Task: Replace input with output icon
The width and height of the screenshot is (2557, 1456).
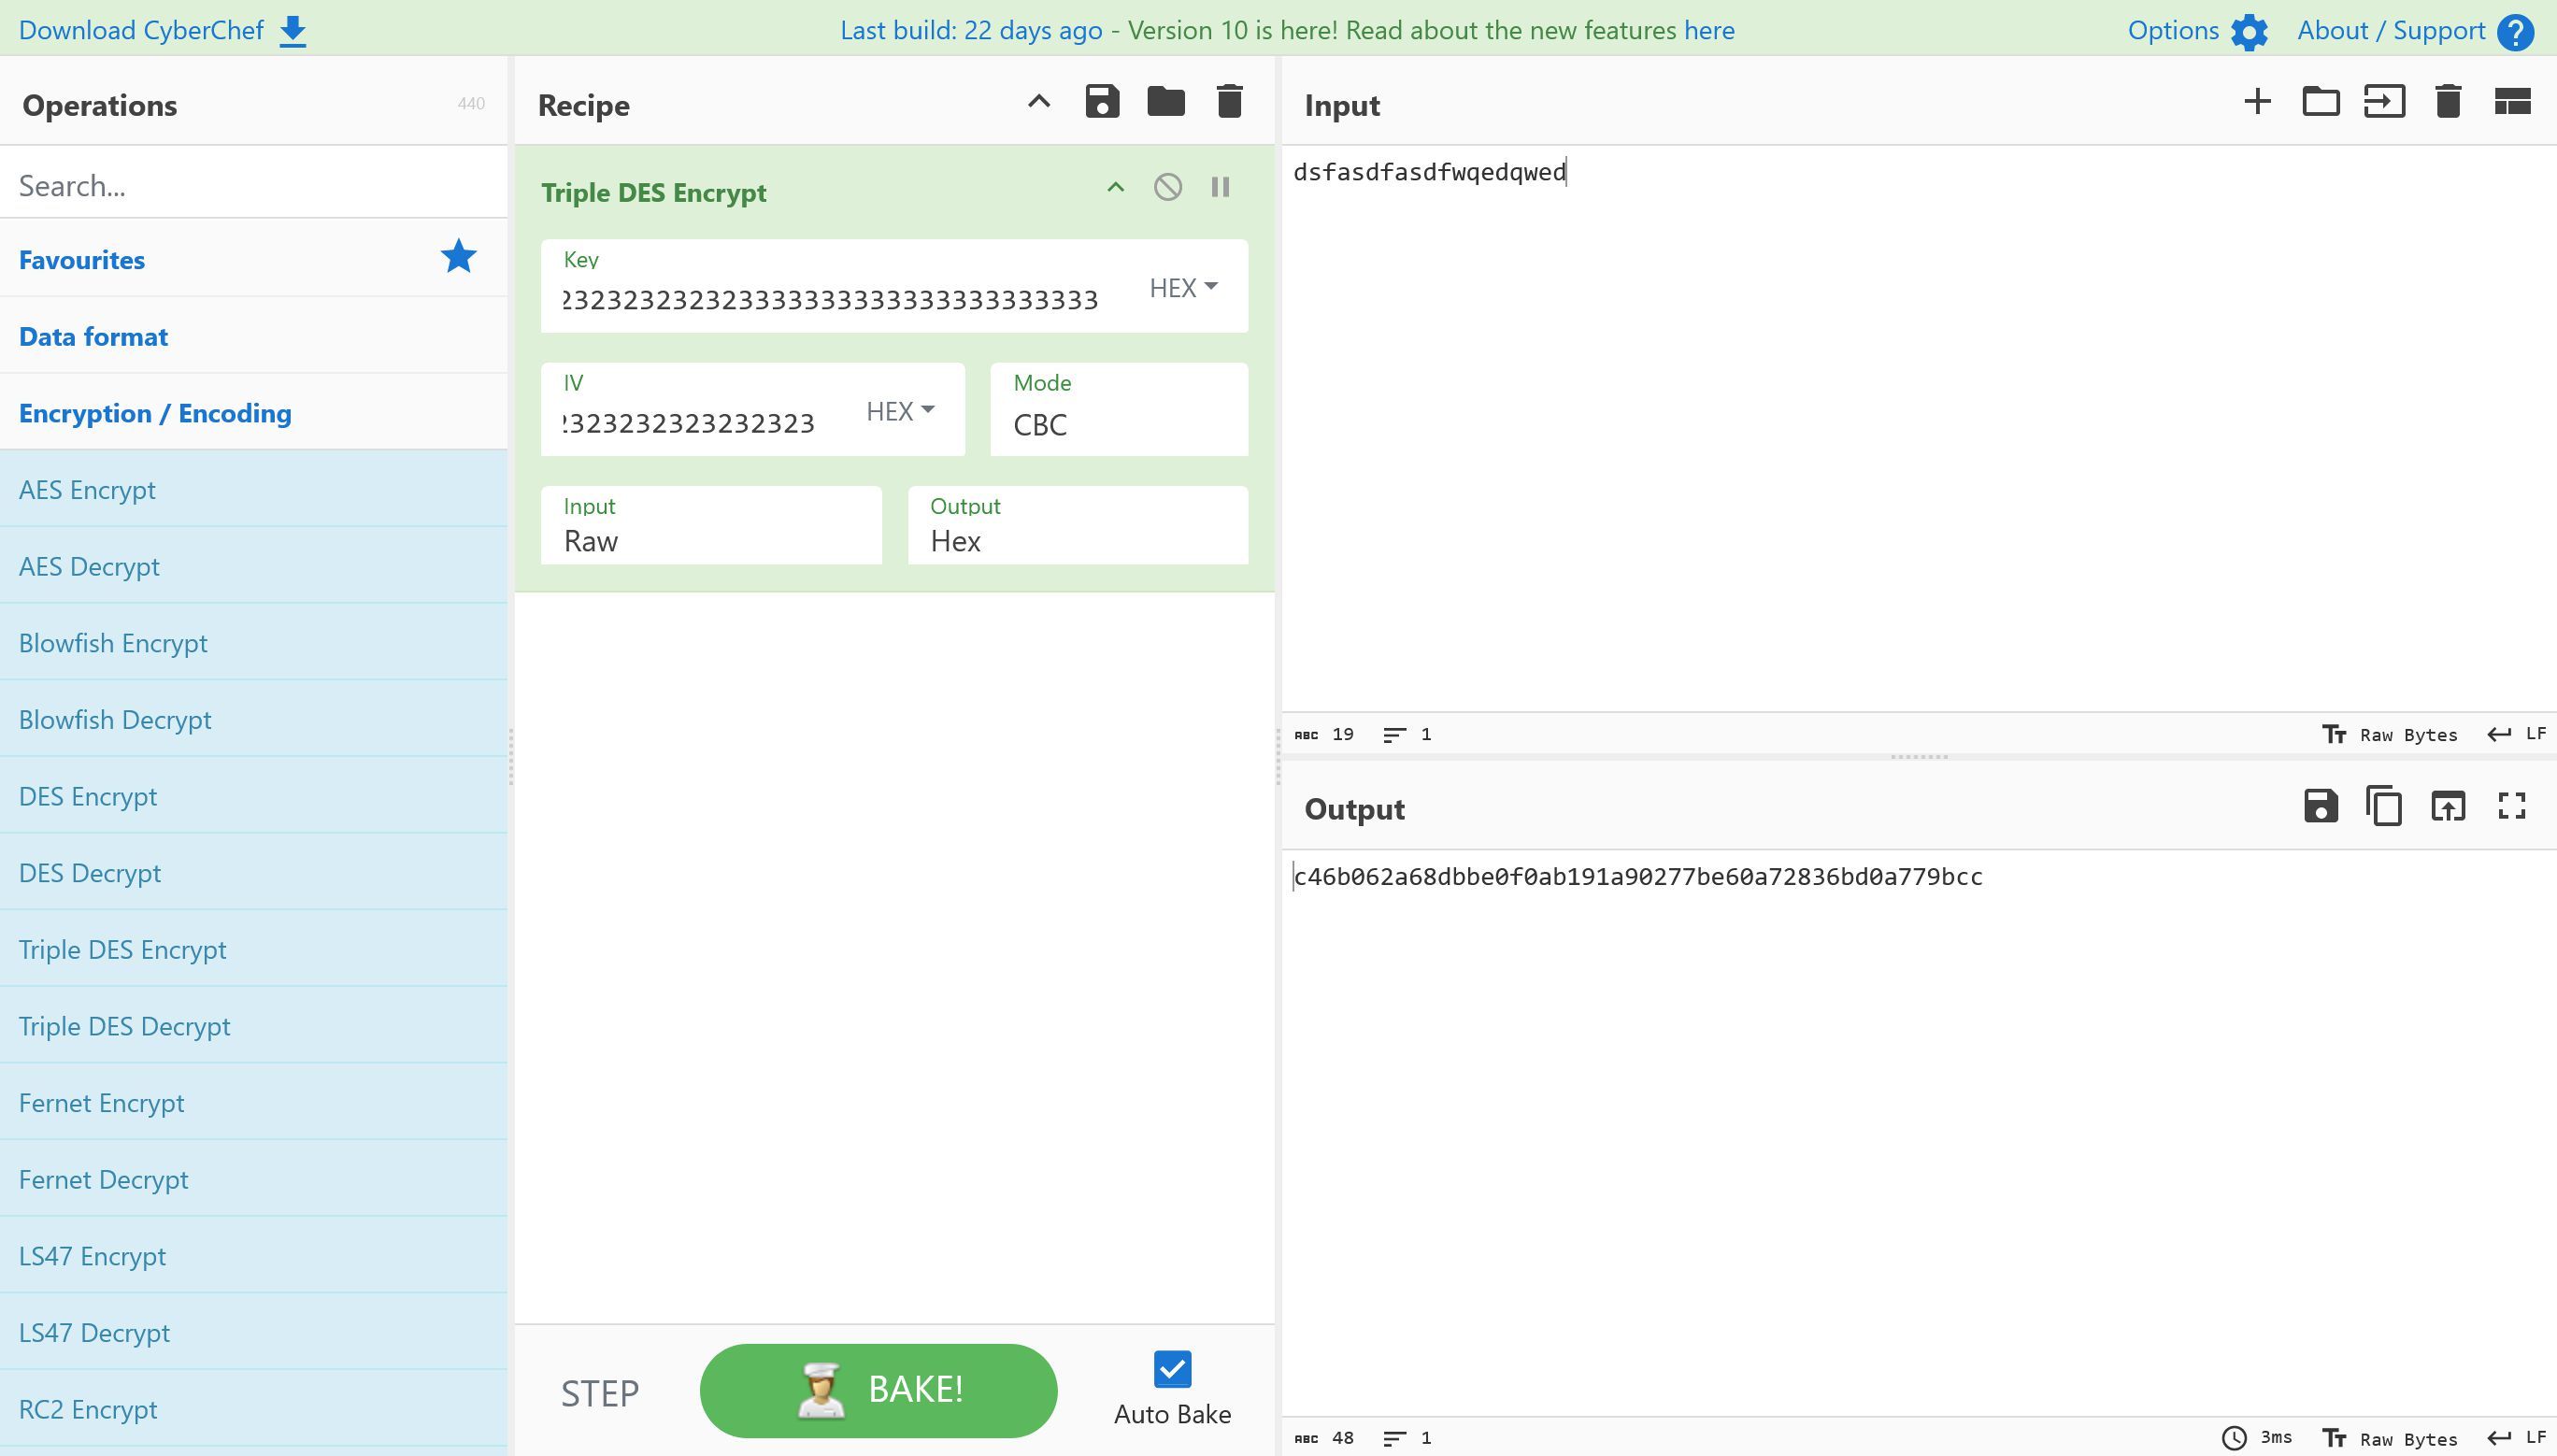Action: coord(2448,806)
